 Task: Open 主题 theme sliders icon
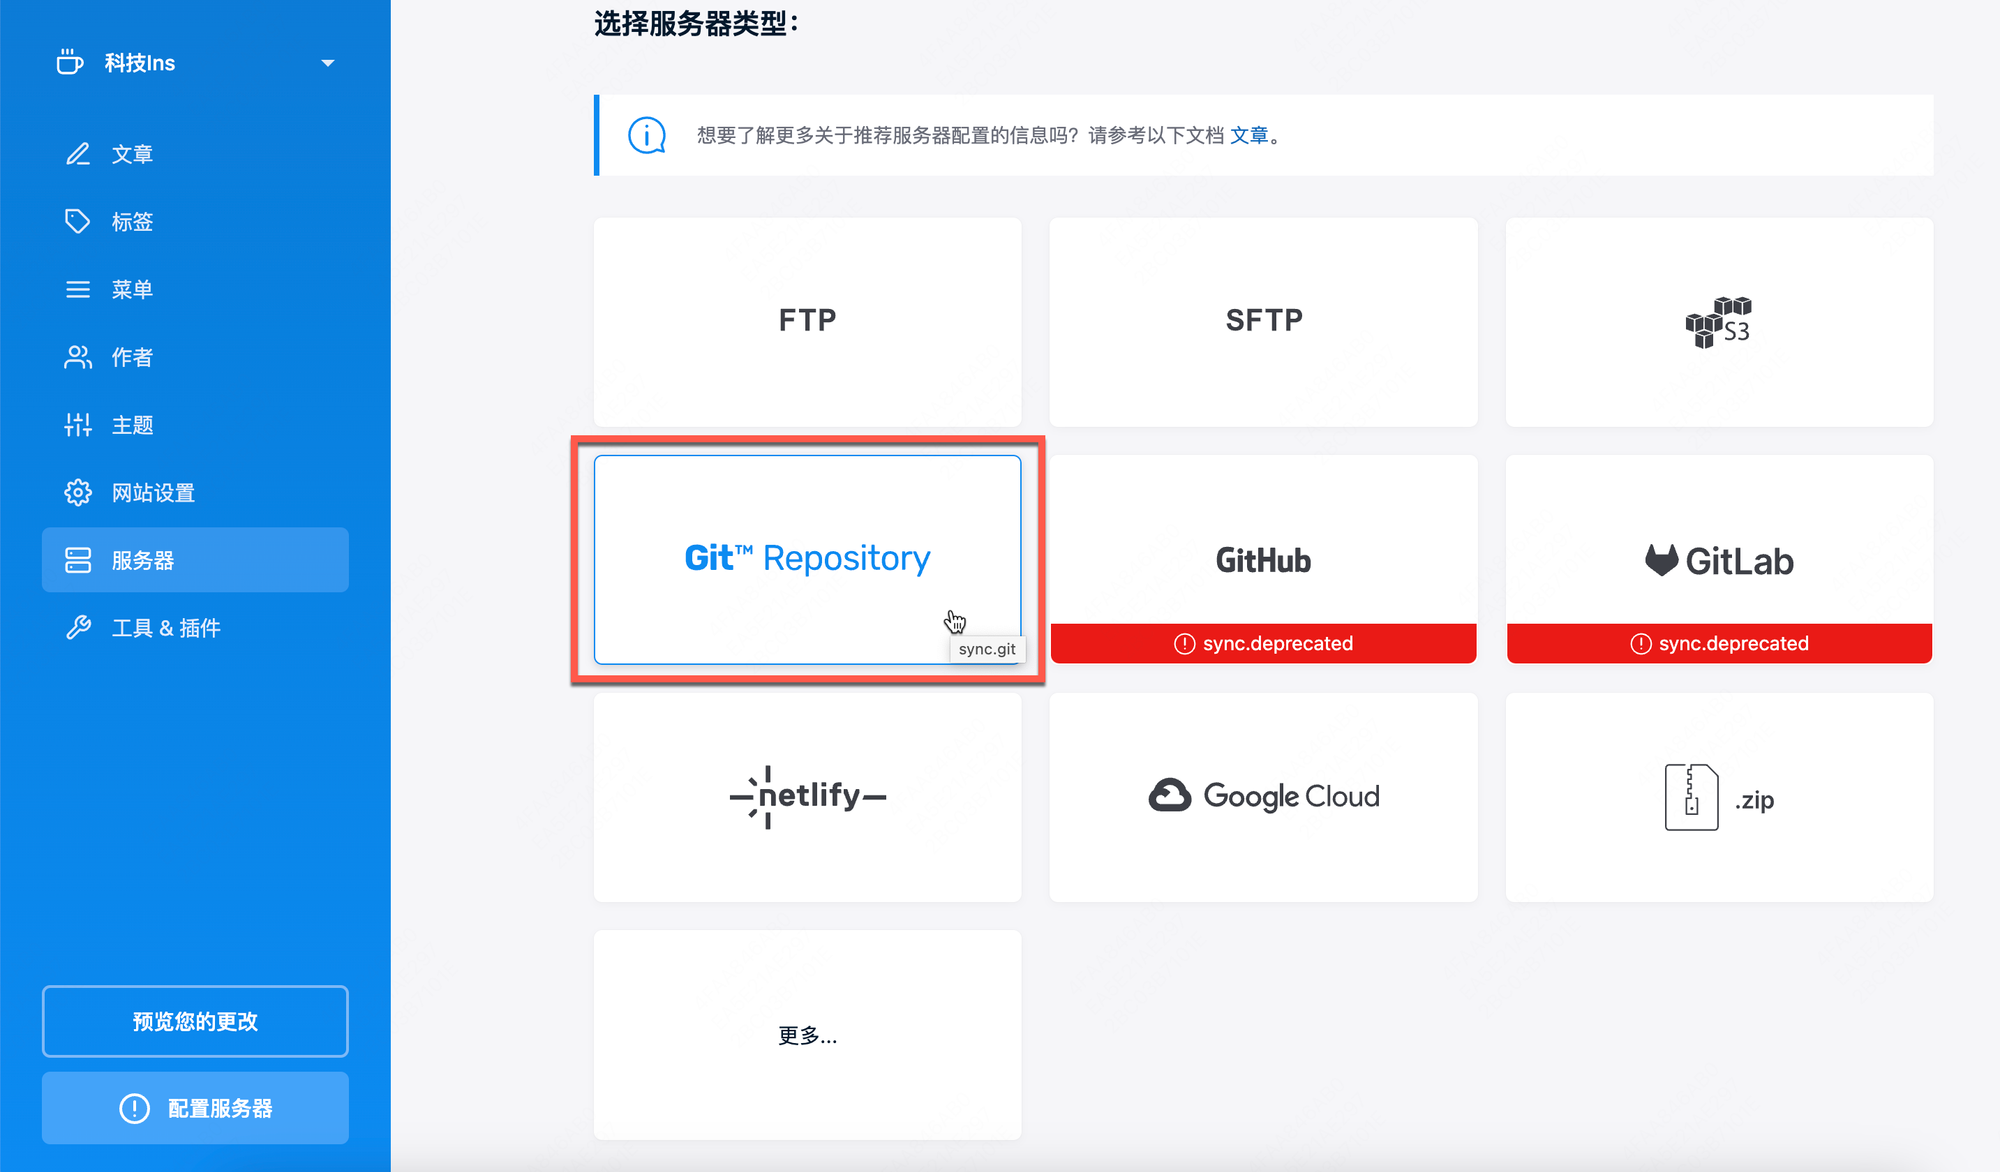click(x=78, y=425)
